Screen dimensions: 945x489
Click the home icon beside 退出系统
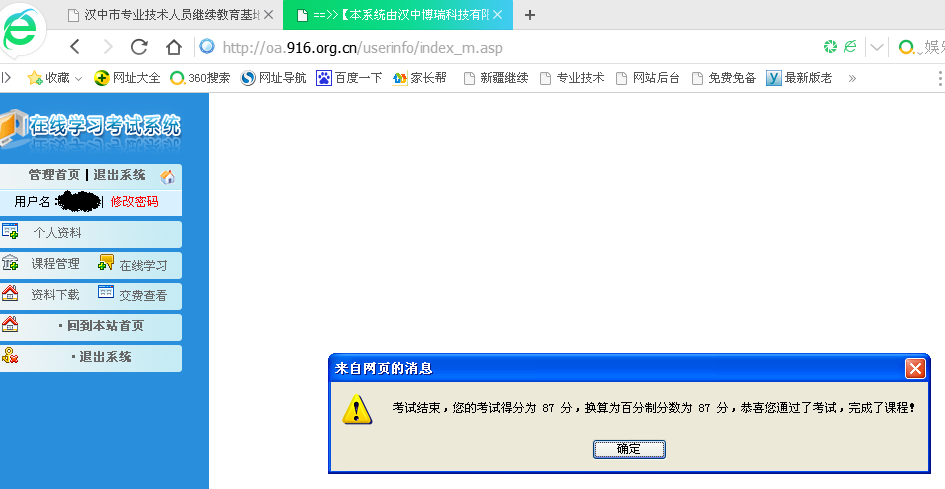coord(167,177)
